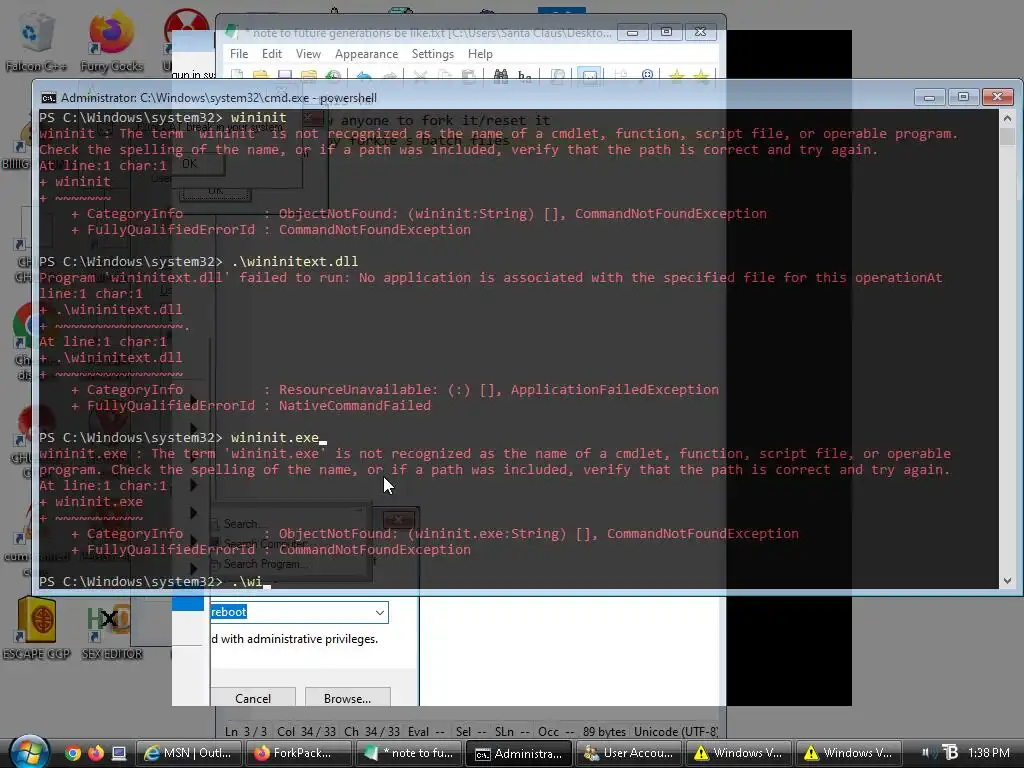This screenshot has width=1024, height=768.
Task: Click 'Sel --' in the Notepad status bar
Action: (x=471, y=731)
